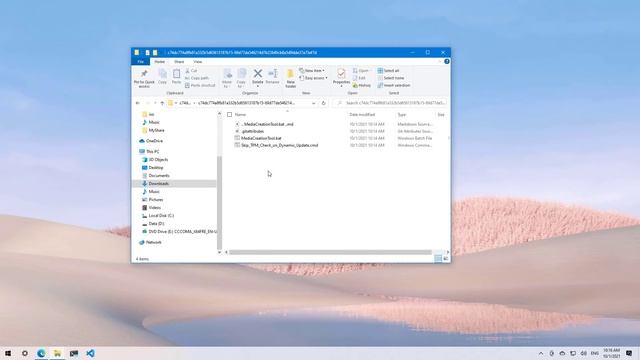Open Microsoft Edge from taskbar
This screenshot has width=640, height=360.
[x=41, y=353]
